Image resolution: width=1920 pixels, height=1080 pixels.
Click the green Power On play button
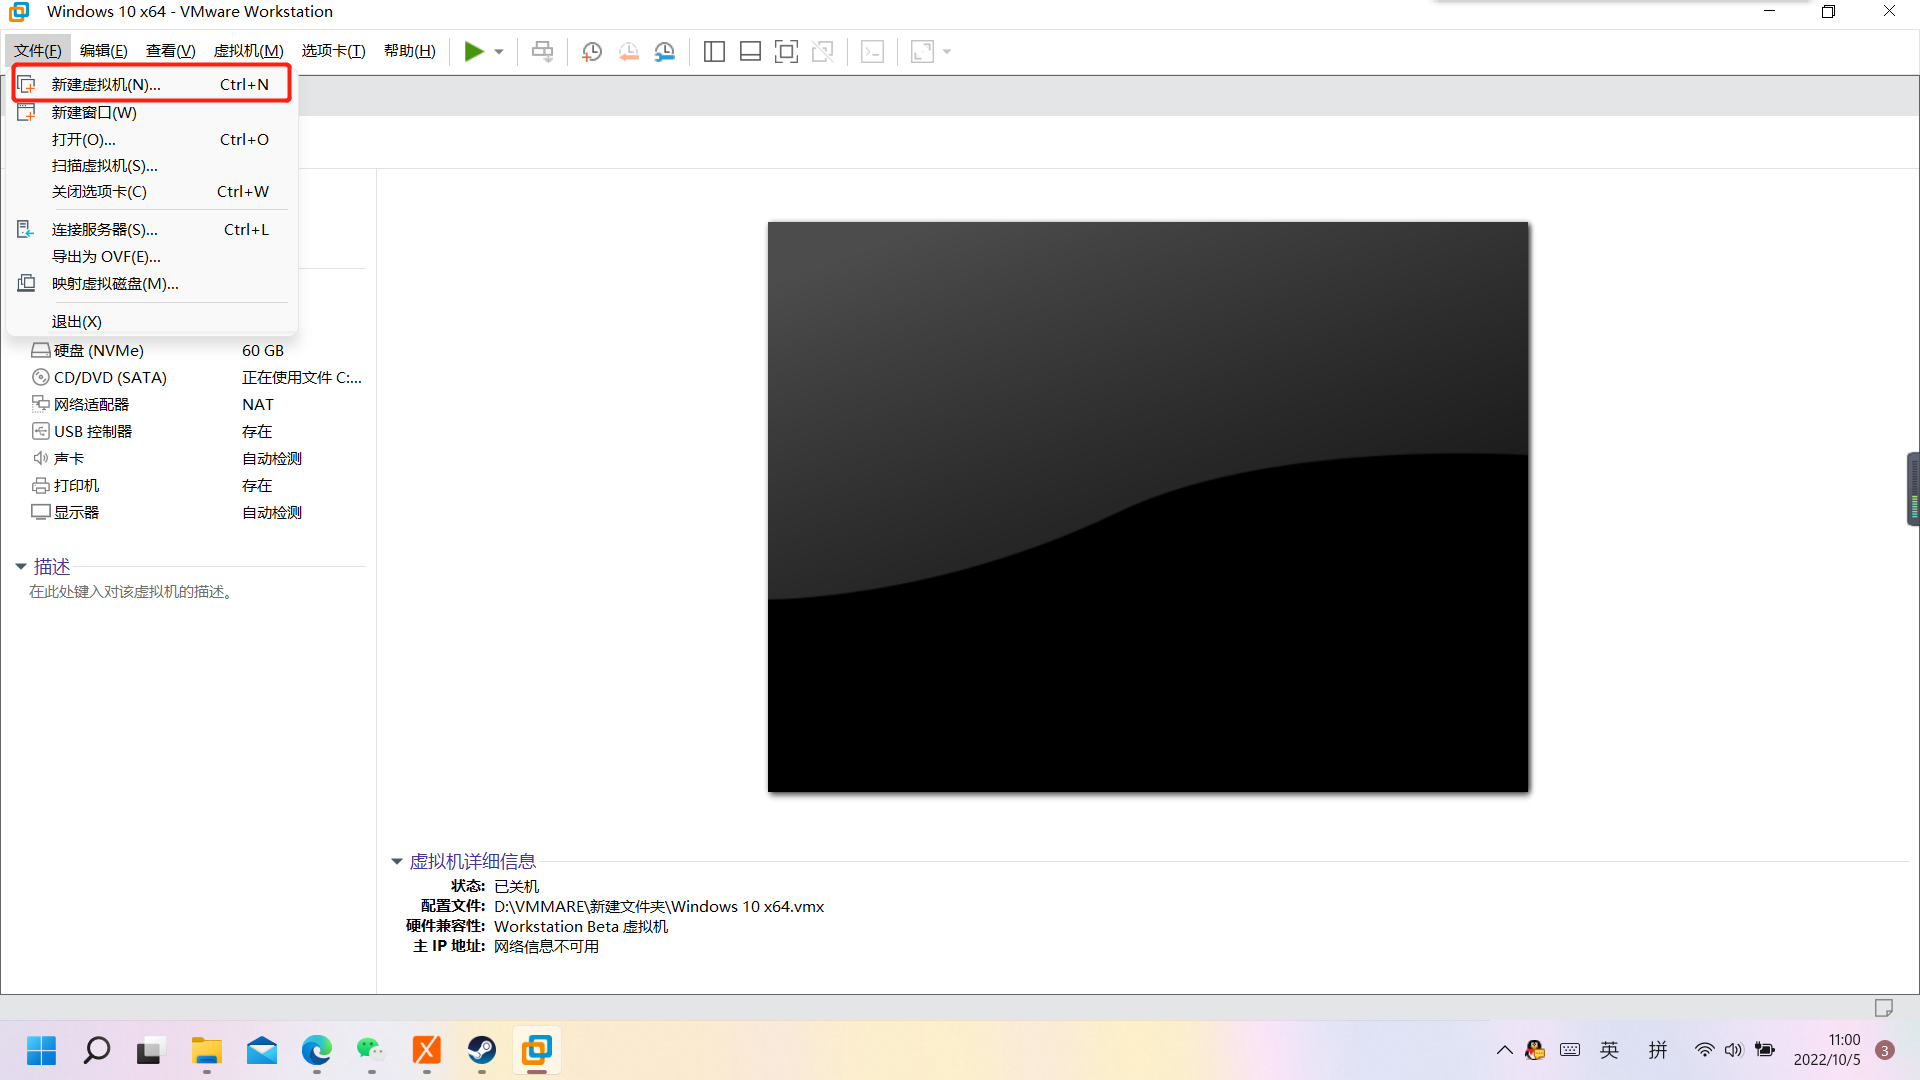click(474, 51)
